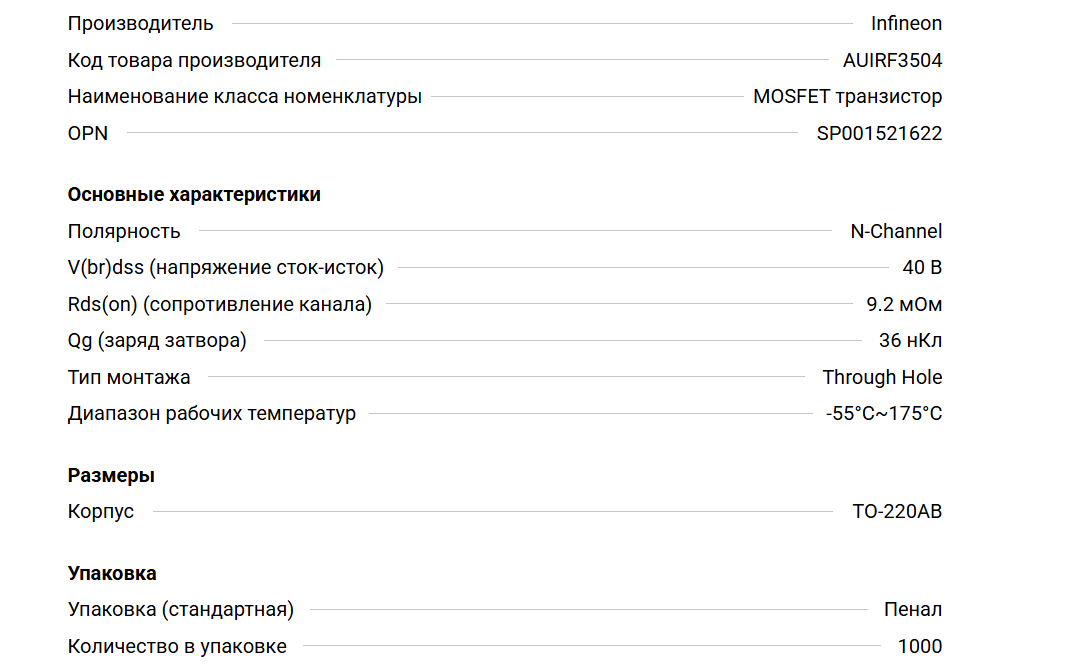Click the N-Channel polarity value
1075x669 pixels.
coord(895,231)
